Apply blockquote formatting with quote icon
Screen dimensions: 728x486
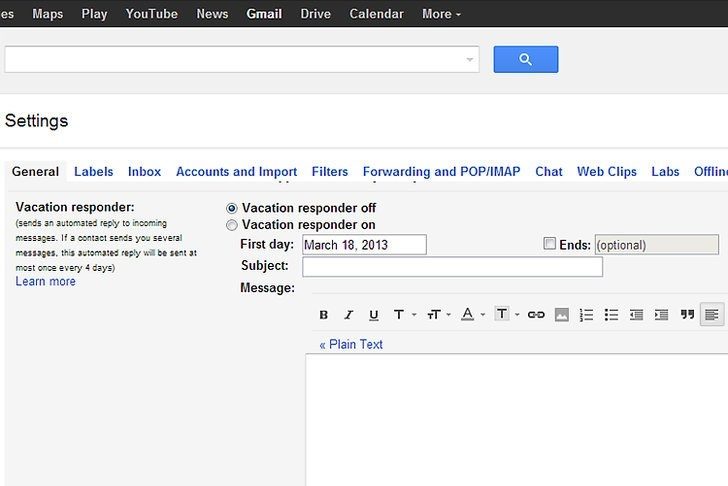687,315
